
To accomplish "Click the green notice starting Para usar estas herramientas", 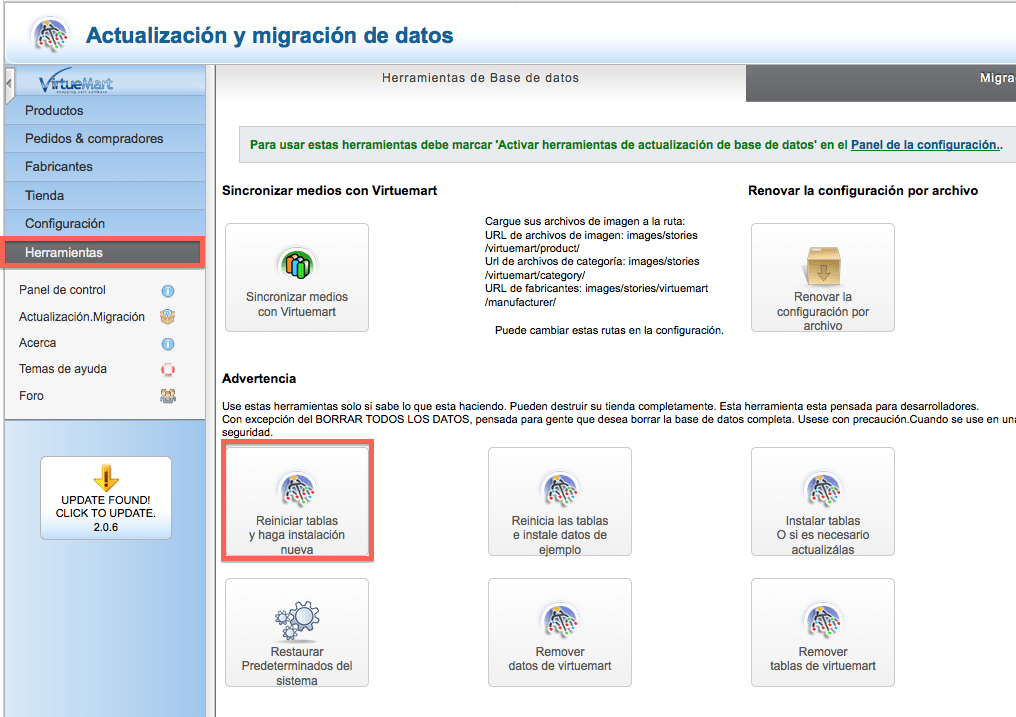I will pyautogui.click(x=626, y=144).
